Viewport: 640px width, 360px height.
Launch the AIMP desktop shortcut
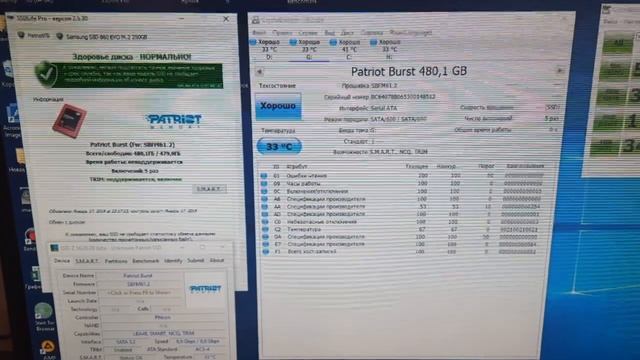[48, 350]
